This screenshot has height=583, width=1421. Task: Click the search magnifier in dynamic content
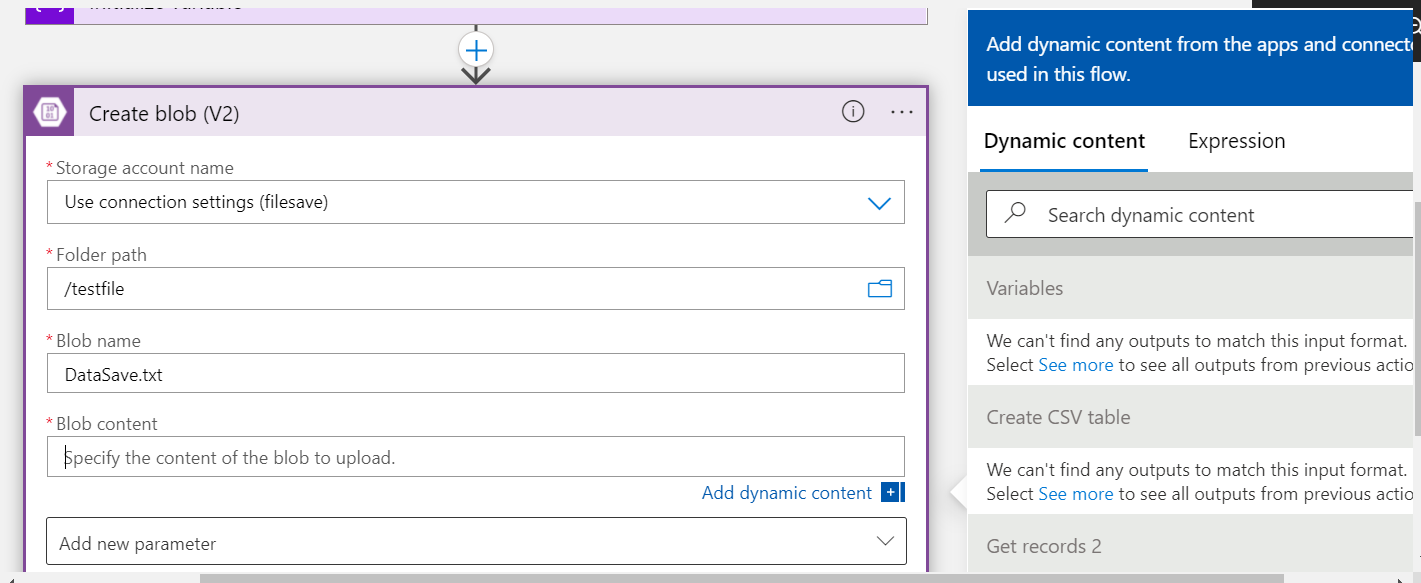click(x=1015, y=214)
